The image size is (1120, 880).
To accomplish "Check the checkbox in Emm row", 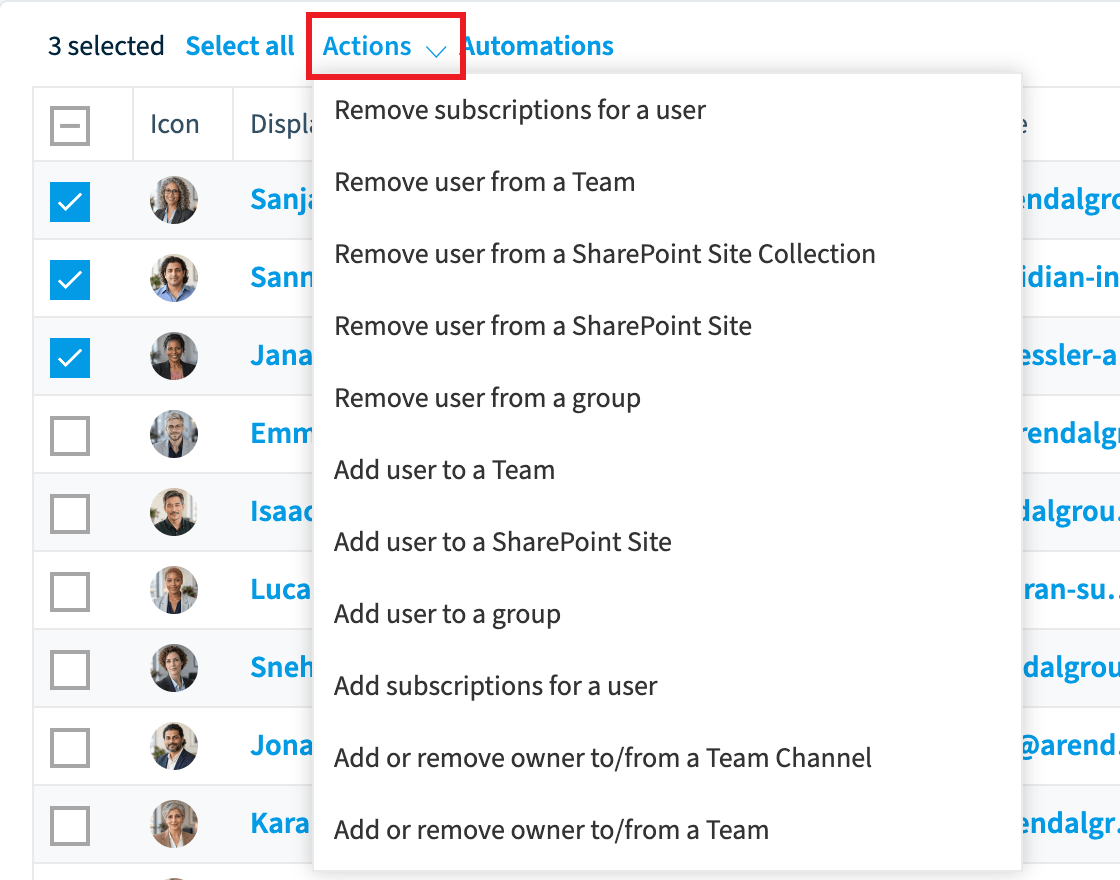I will pyautogui.click(x=70, y=436).
